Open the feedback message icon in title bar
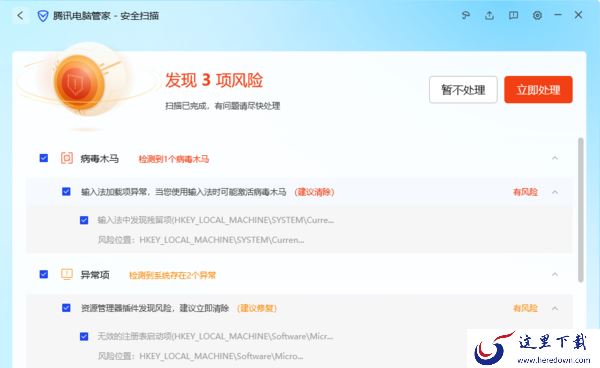Image resolution: width=600 pixels, height=368 pixels. (x=513, y=15)
